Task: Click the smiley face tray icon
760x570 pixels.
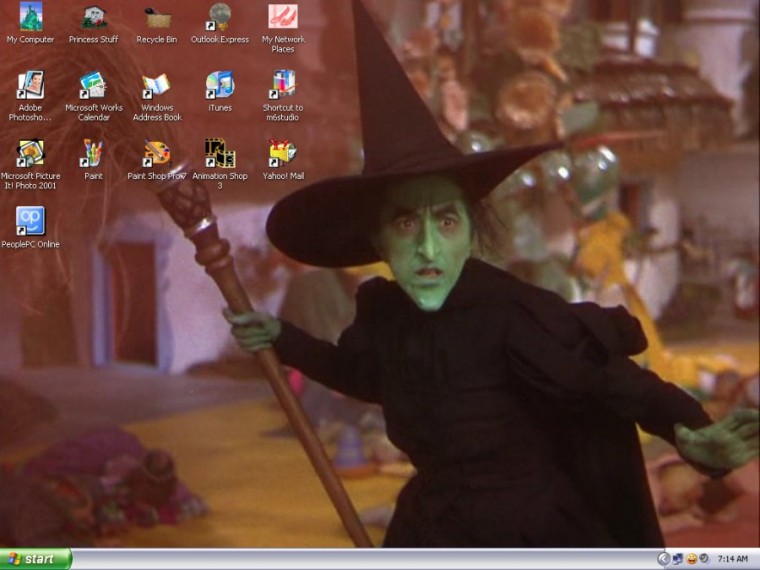Action: pyautogui.click(x=692, y=559)
